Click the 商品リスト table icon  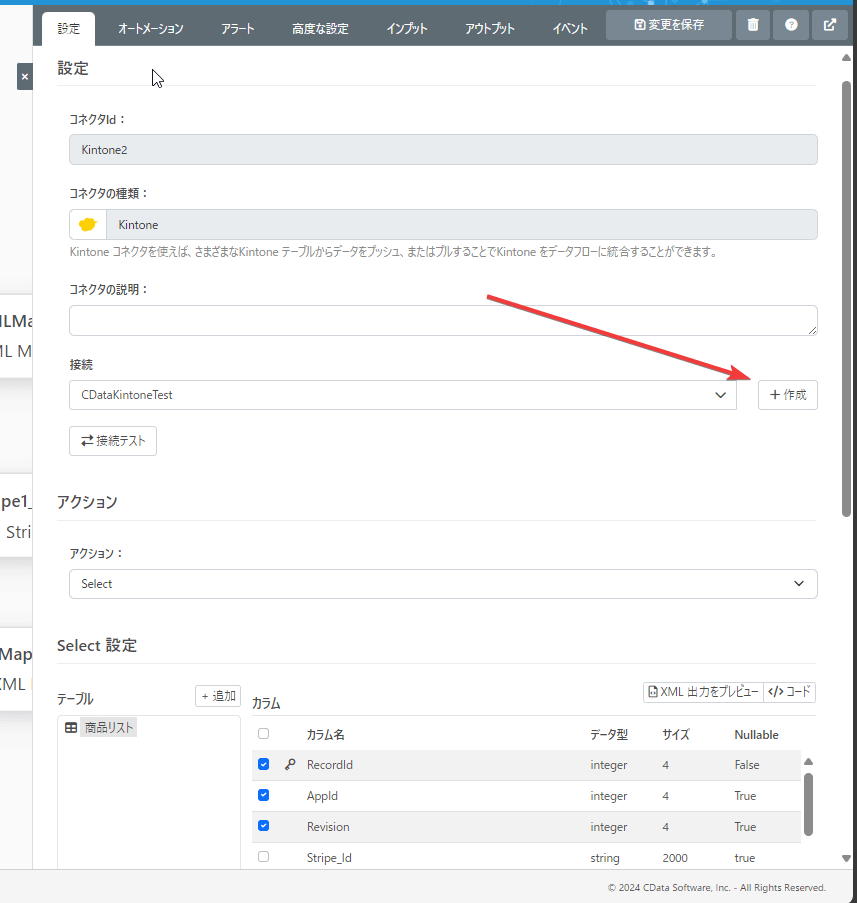point(71,727)
